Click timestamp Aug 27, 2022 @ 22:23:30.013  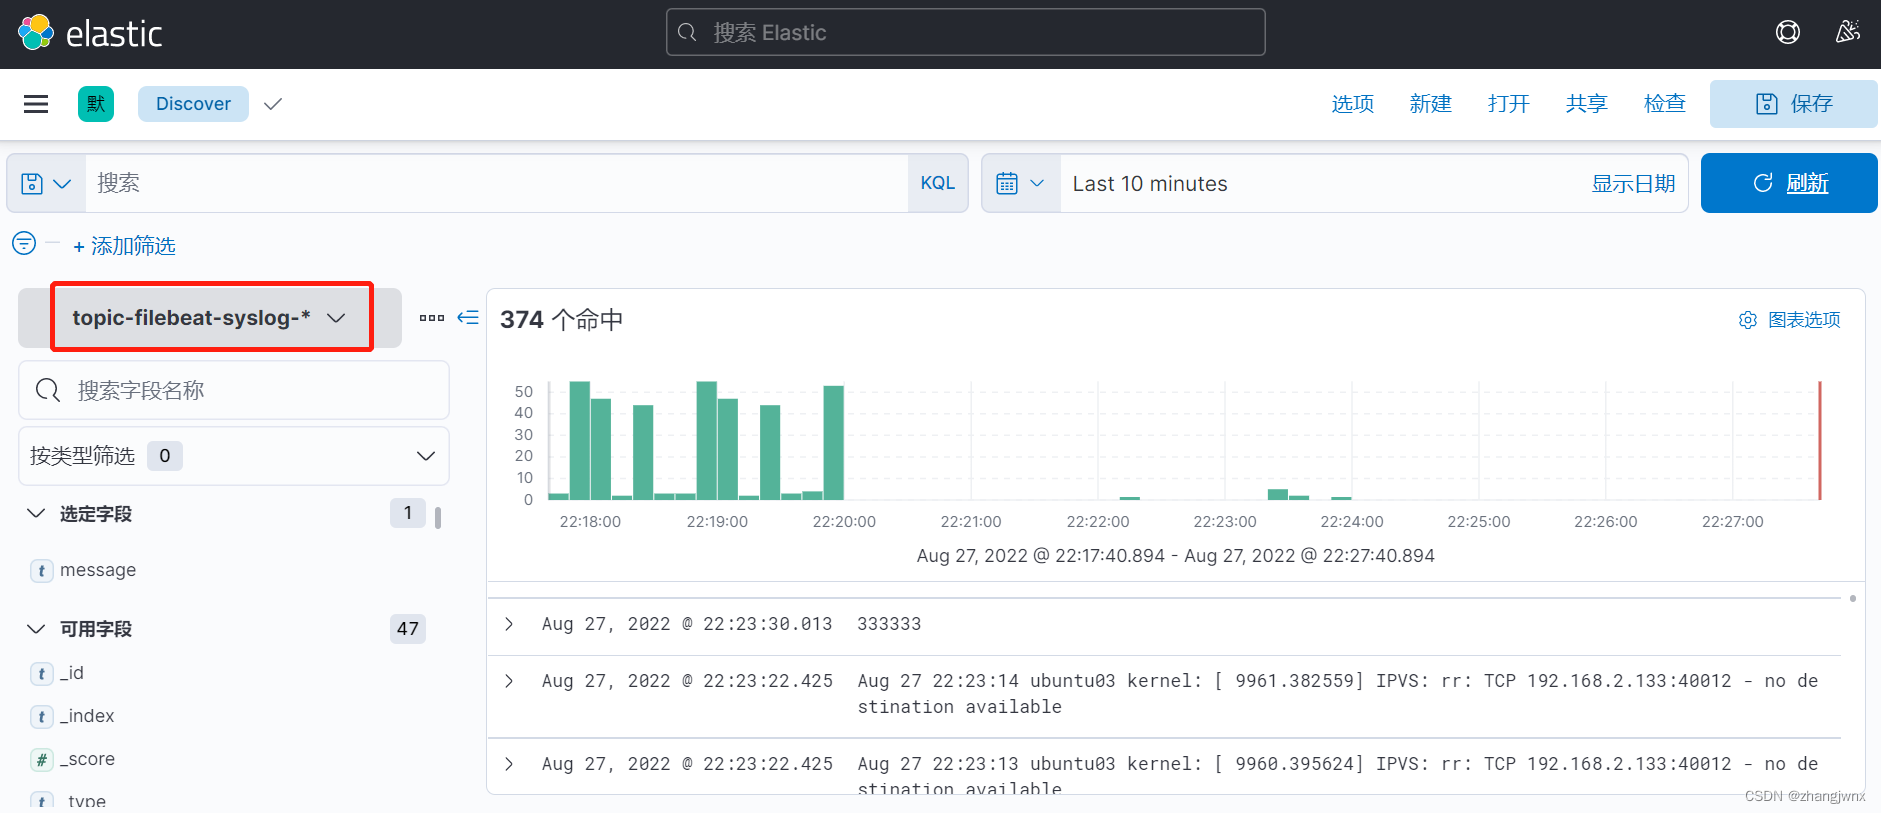pos(687,624)
